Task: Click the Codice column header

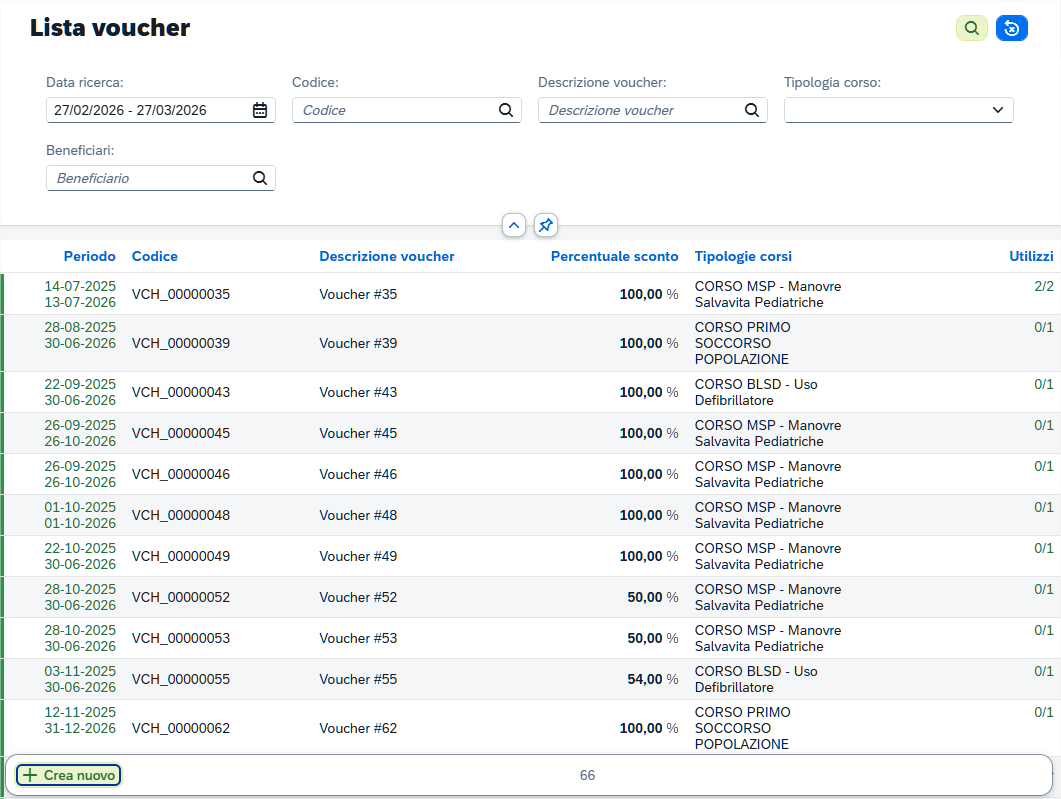Action: (155, 256)
